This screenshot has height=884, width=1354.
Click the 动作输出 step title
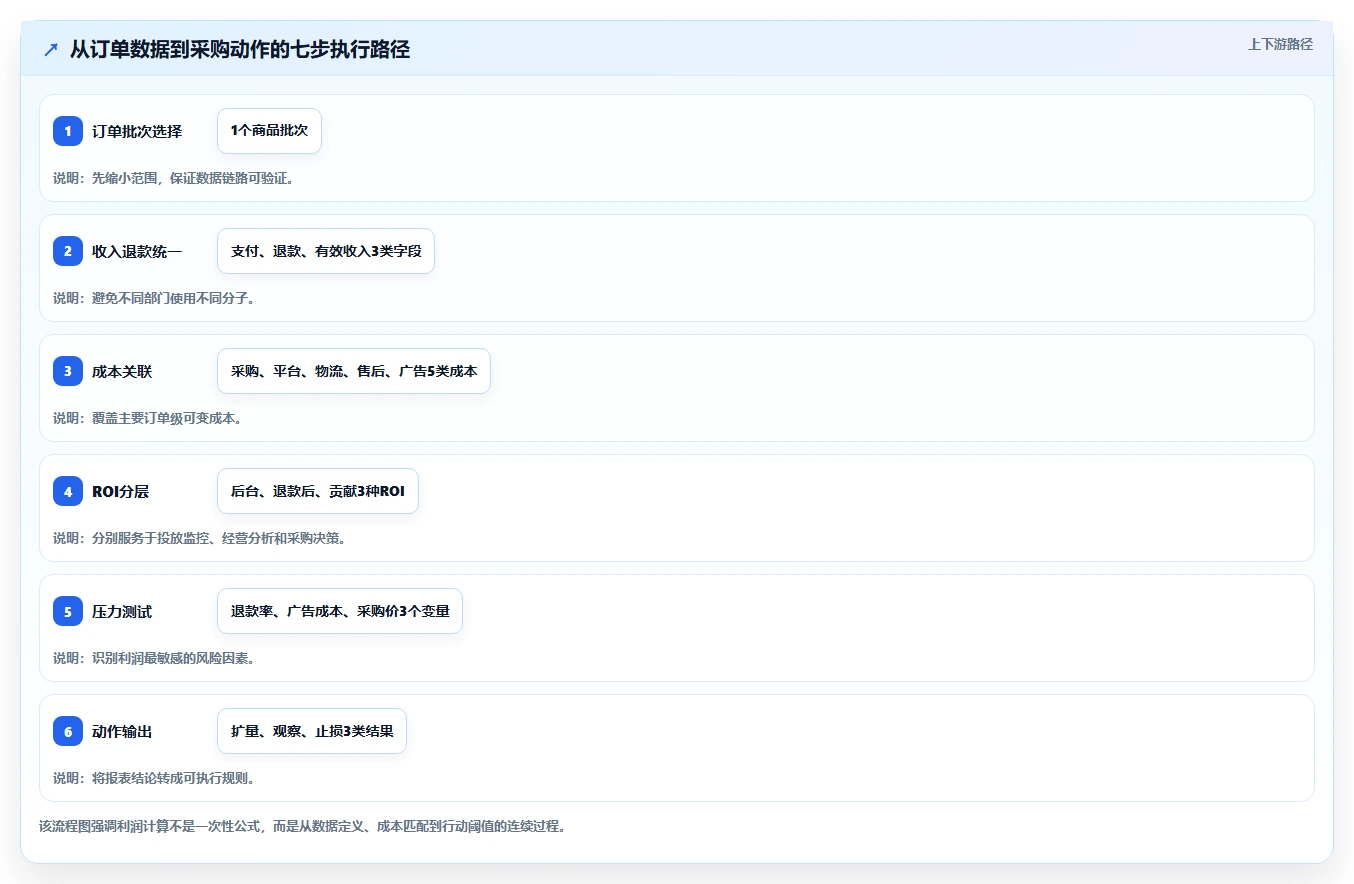122,731
